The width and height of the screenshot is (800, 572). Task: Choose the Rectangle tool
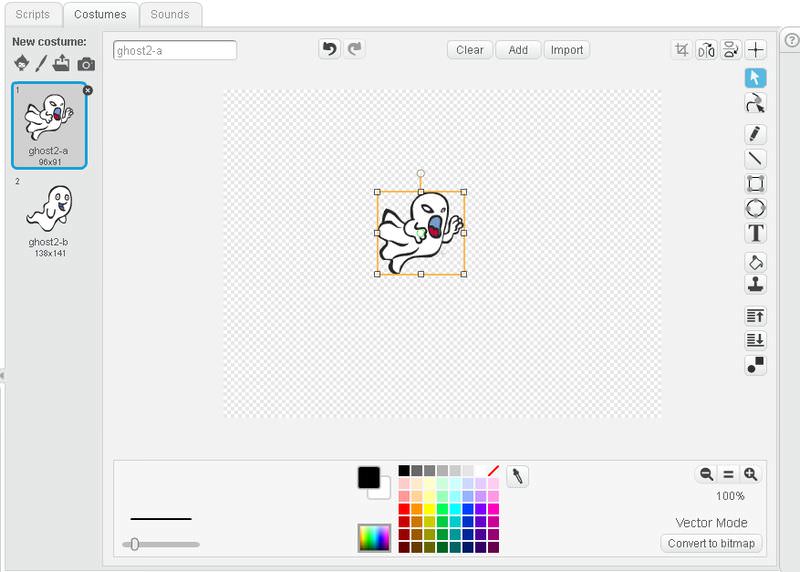click(x=755, y=183)
